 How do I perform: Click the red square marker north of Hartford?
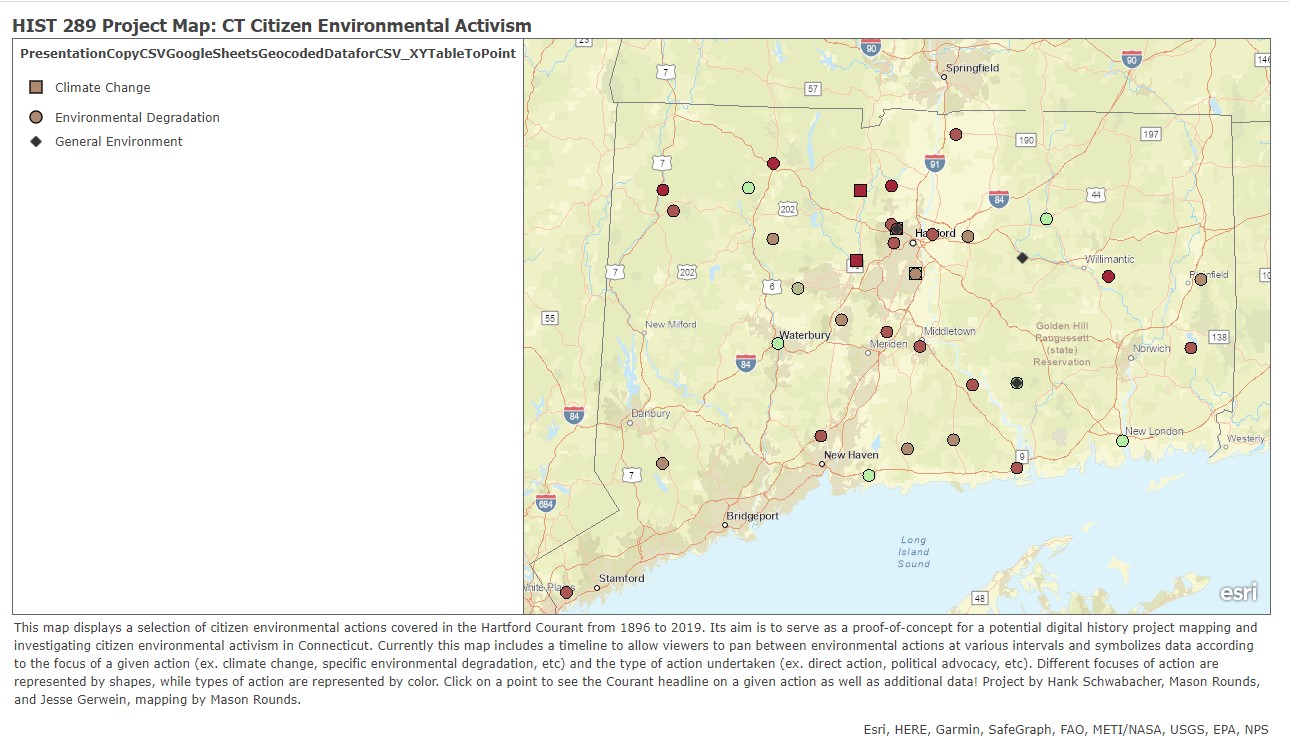pyautogui.click(x=860, y=190)
